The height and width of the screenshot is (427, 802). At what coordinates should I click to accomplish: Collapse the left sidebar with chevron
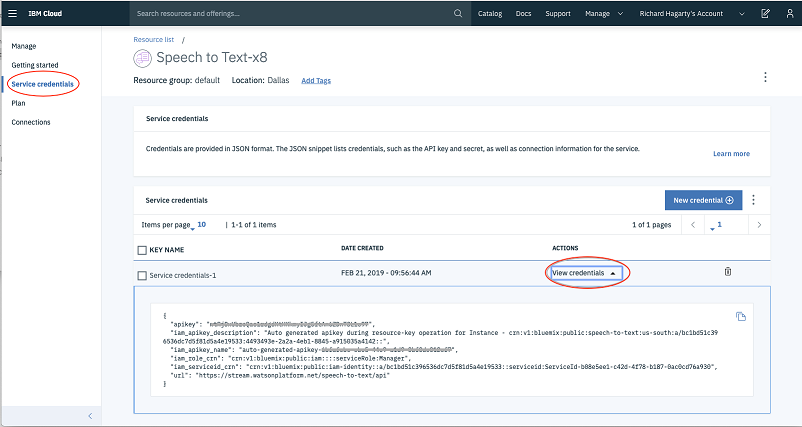point(89,416)
